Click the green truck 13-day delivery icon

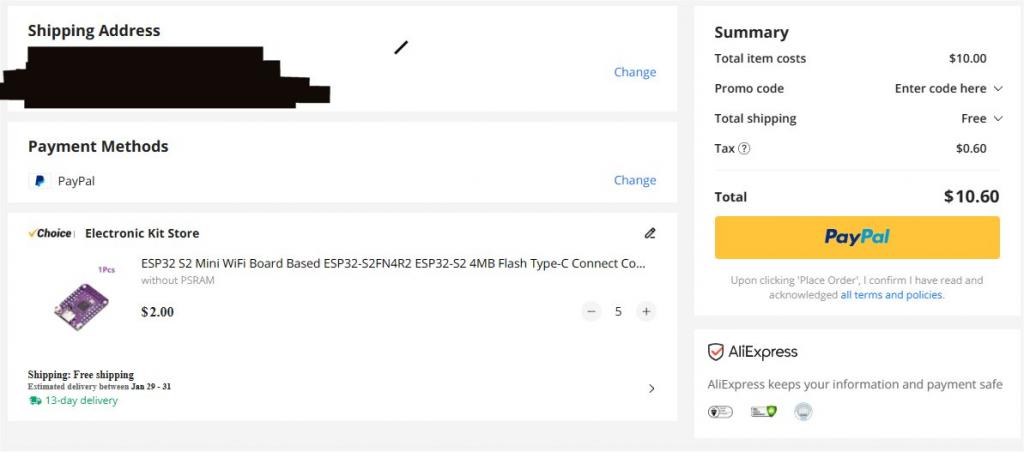[x=36, y=400]
